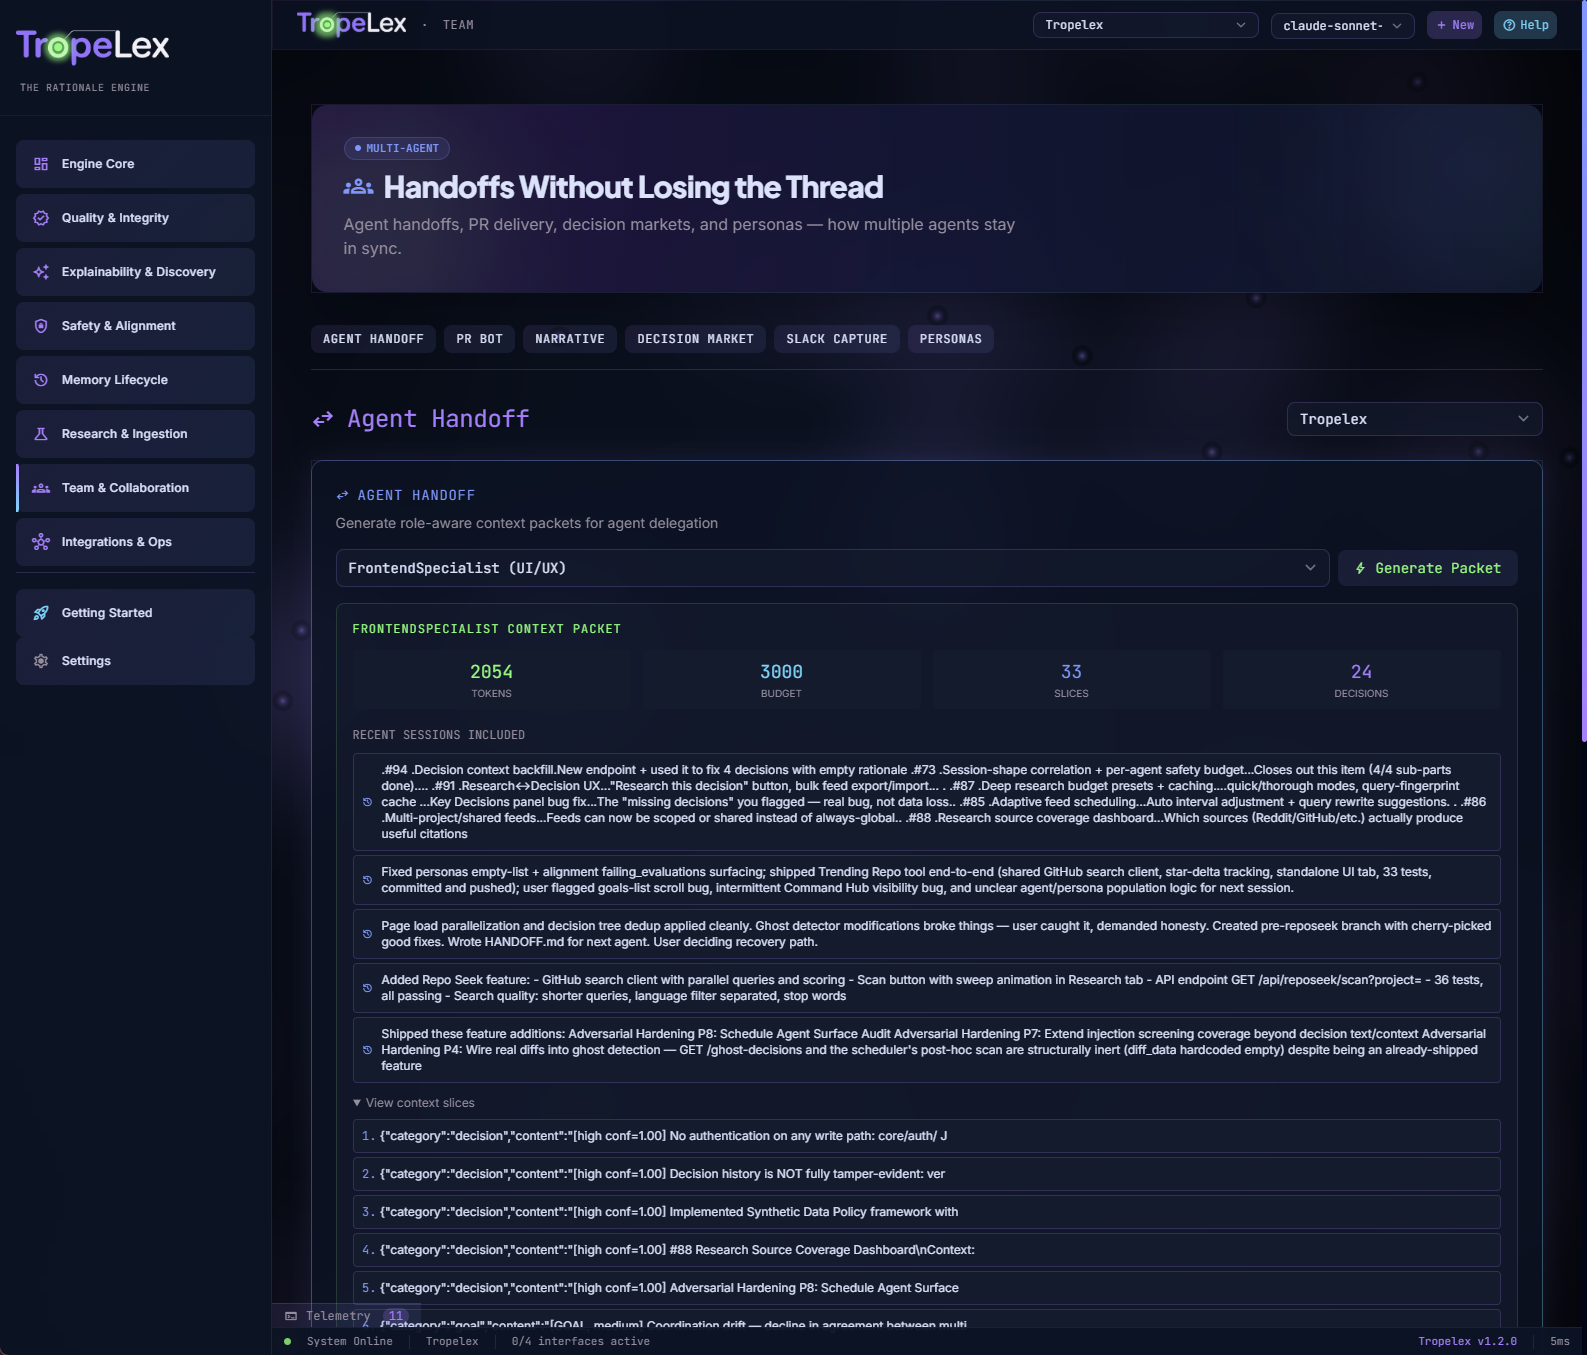Click the session entry starting with Added Repo Seek feature

[926, 988]
